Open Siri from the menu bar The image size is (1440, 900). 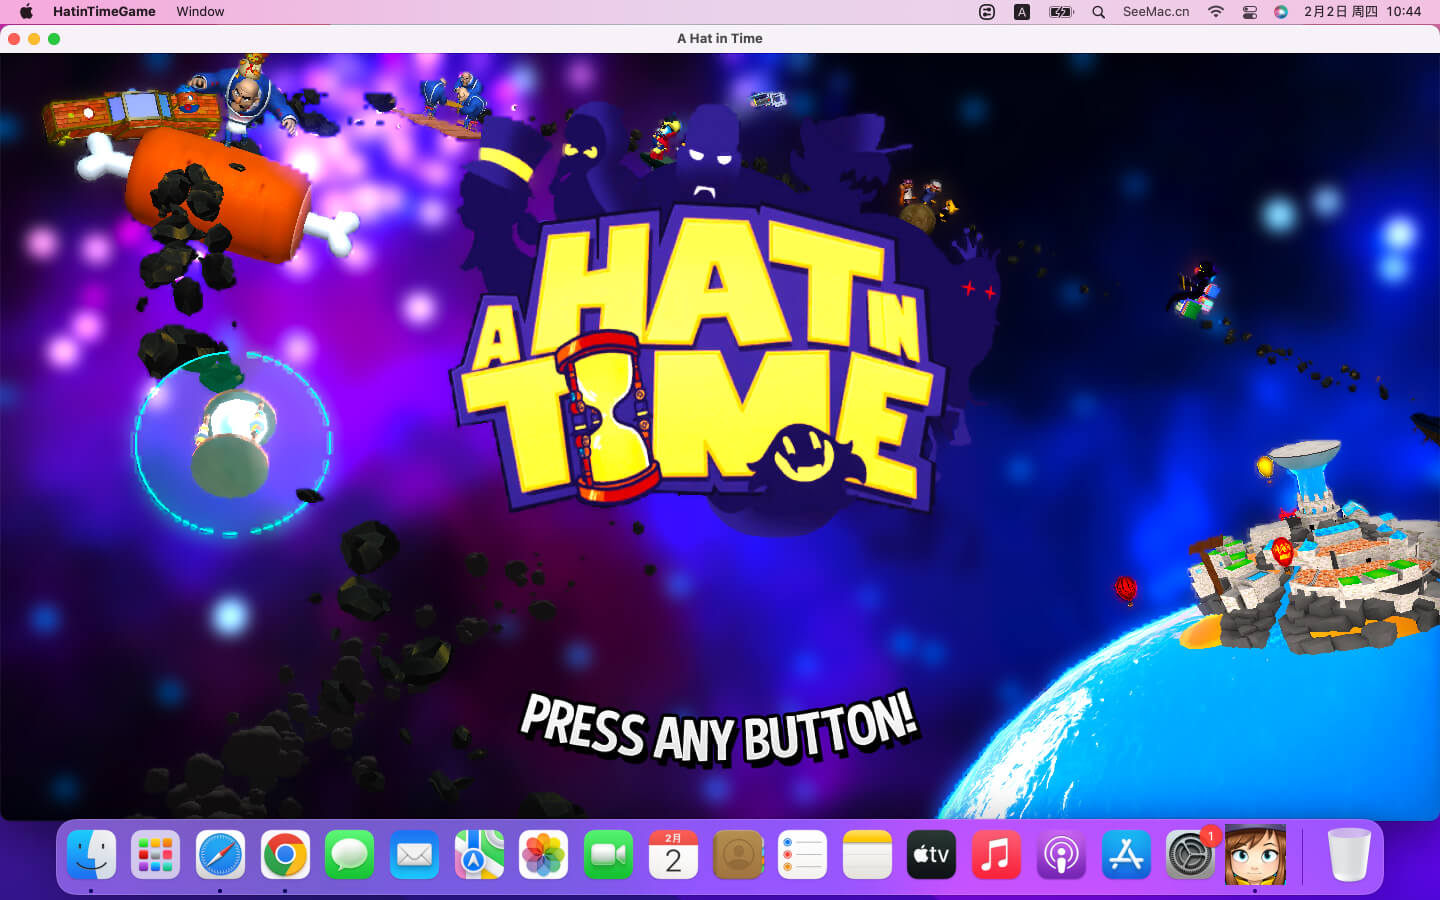click(1280, 12)
